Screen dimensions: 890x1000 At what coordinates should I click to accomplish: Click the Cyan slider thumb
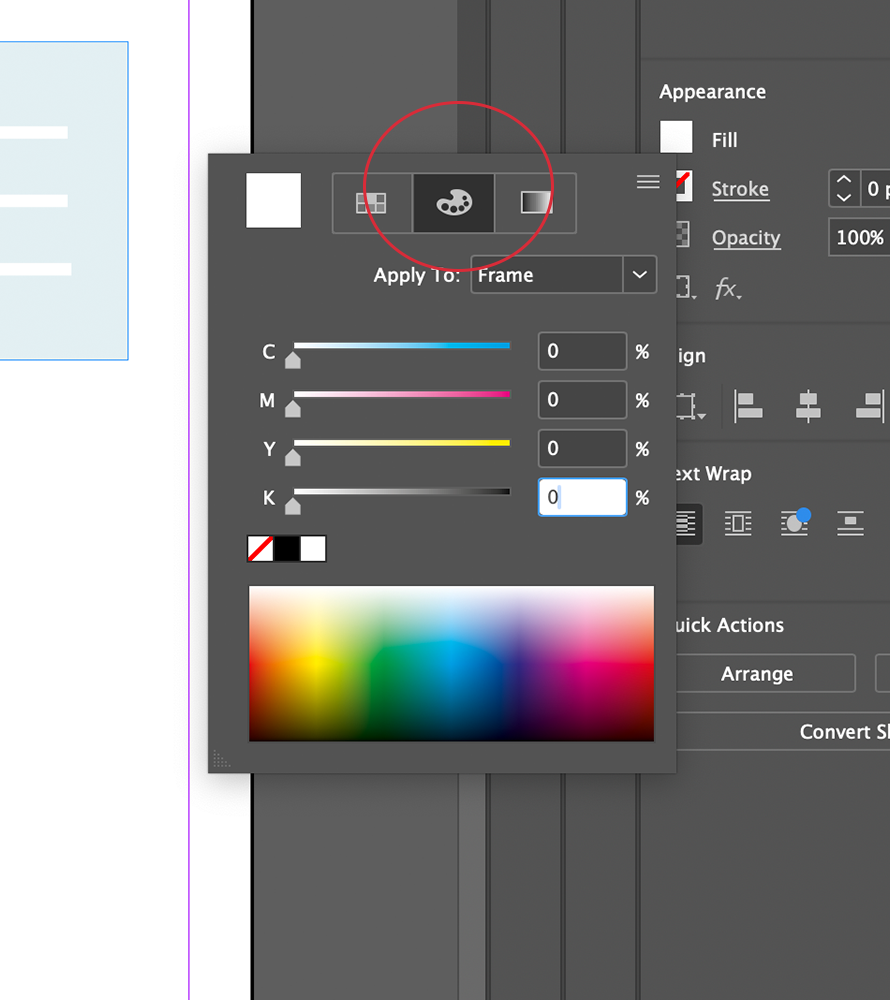293,360
